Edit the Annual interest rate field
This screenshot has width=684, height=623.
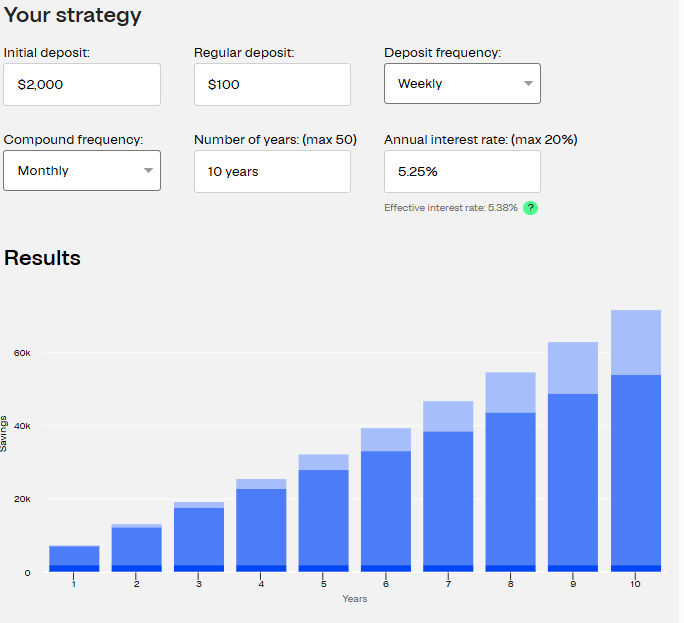[462, 172]
